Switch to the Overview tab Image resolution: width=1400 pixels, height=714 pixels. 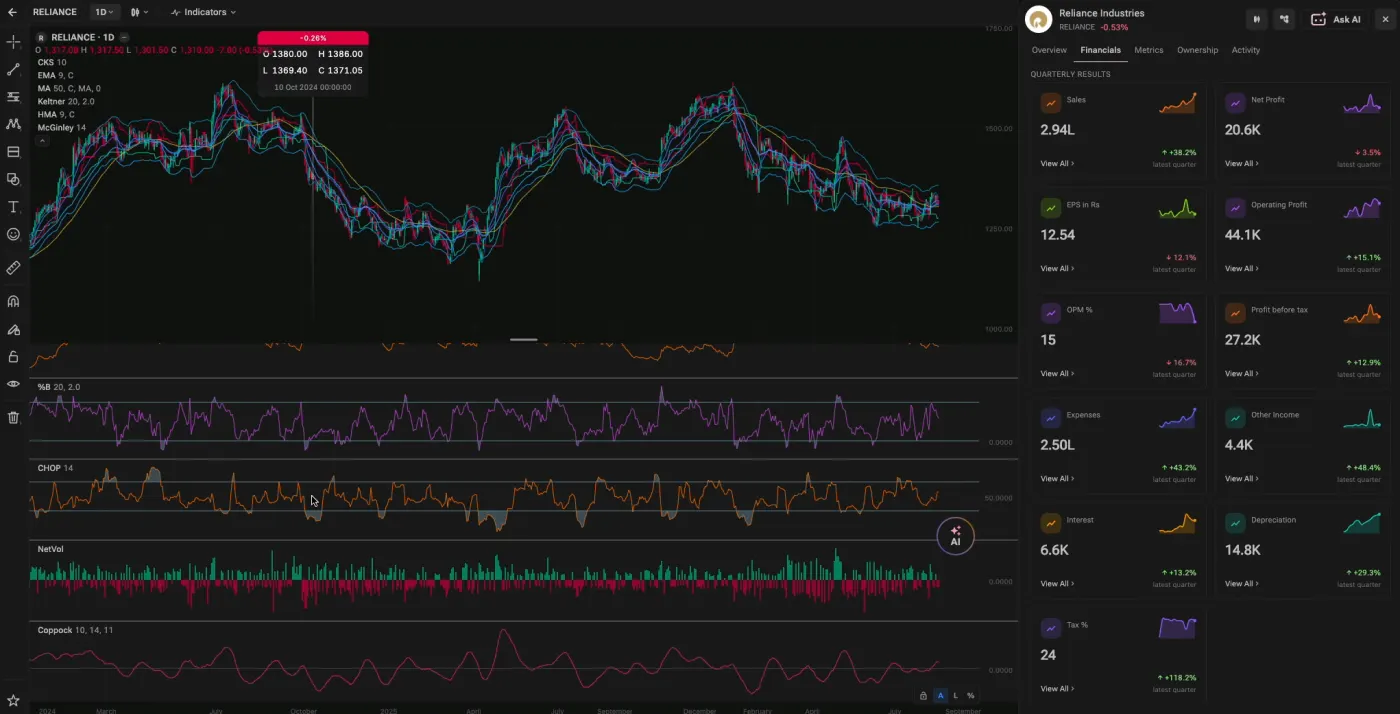click(x=1049, y=50)
